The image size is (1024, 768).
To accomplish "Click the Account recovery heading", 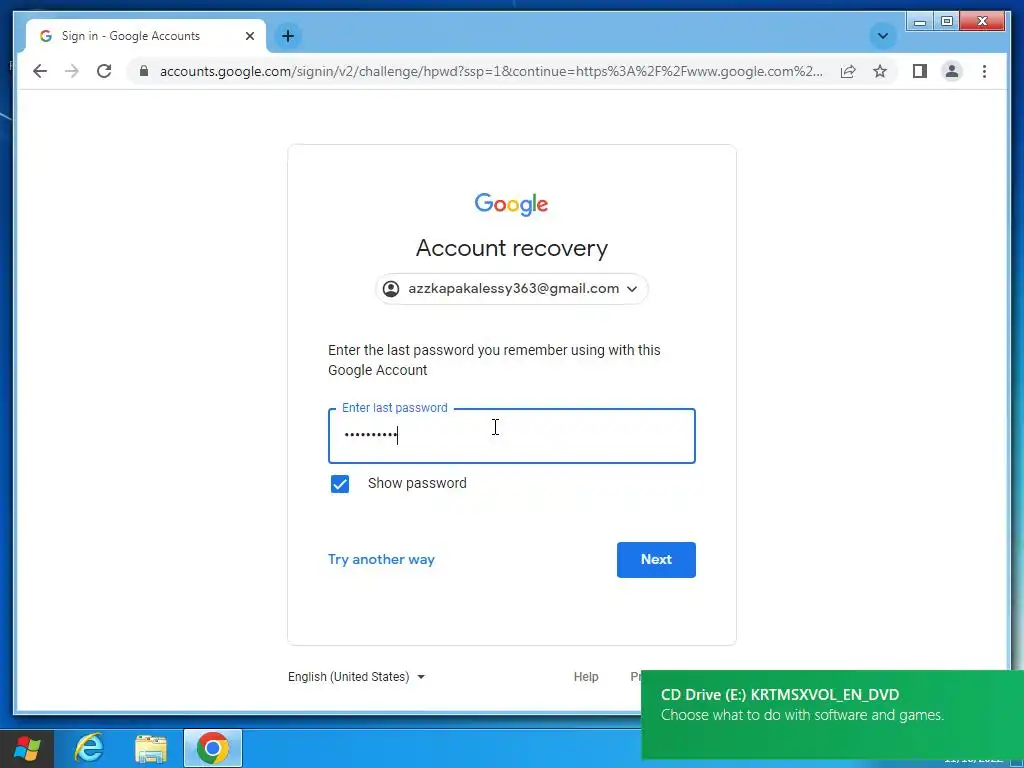I will click(512, 248).
